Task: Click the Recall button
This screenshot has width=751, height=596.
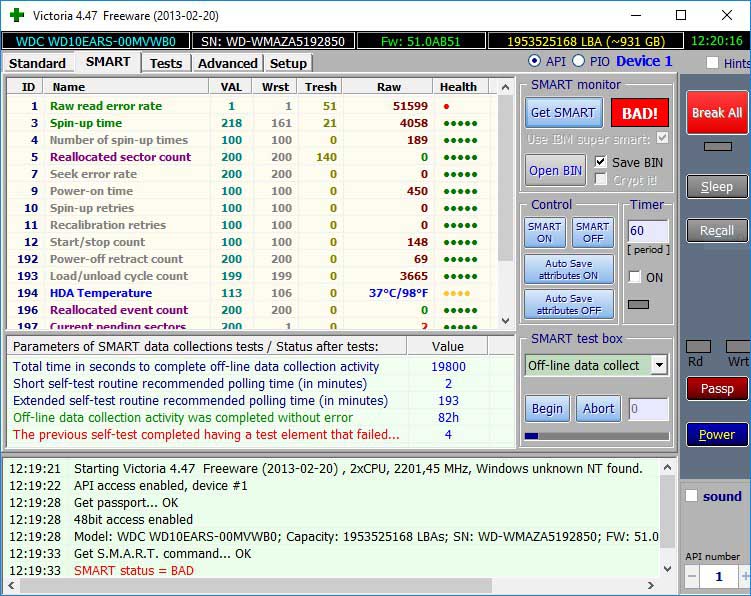Action: 717,230
